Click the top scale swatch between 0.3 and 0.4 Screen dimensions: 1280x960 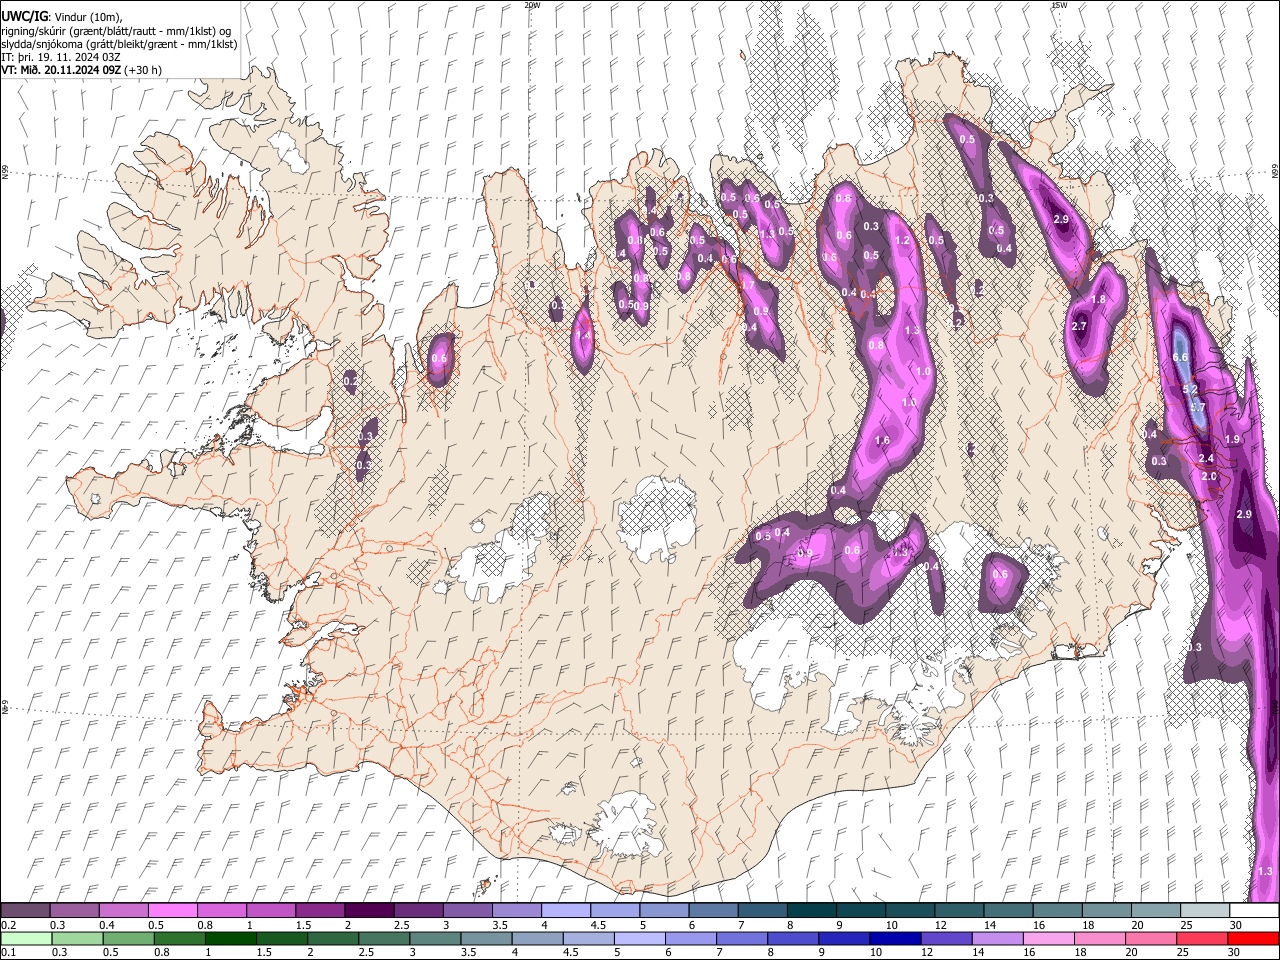(x=74, y=911)
